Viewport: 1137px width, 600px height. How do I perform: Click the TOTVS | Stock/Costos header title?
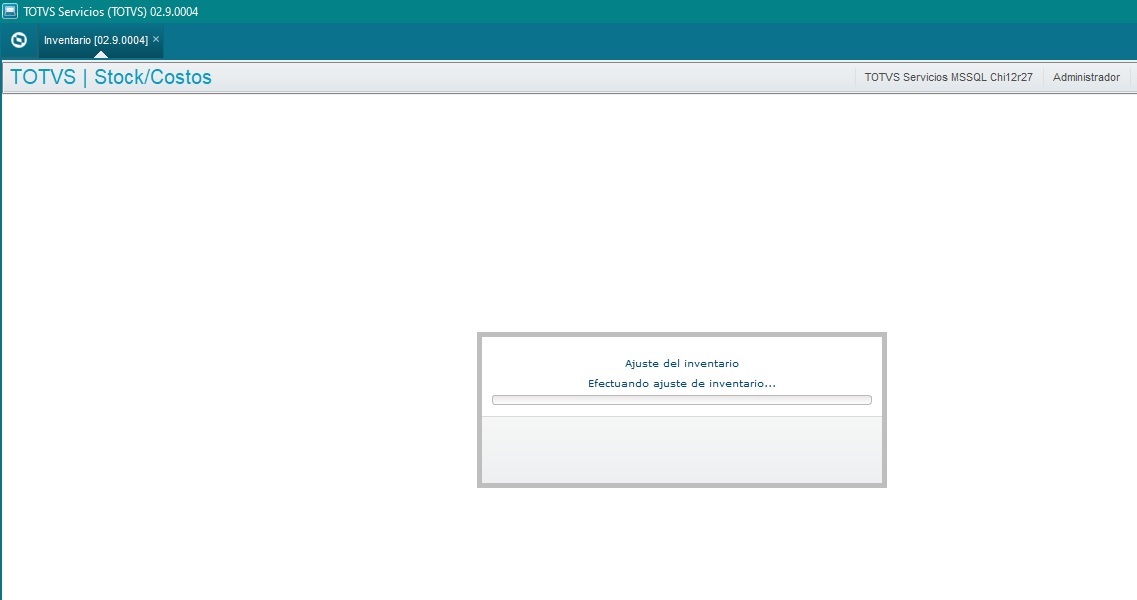pos(111,77)
